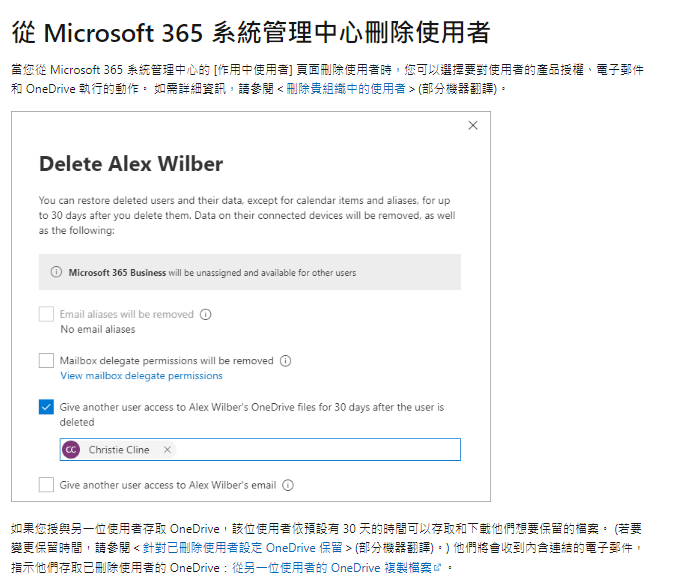
Task: Click the No email aliases text
Action: [98, 329]
